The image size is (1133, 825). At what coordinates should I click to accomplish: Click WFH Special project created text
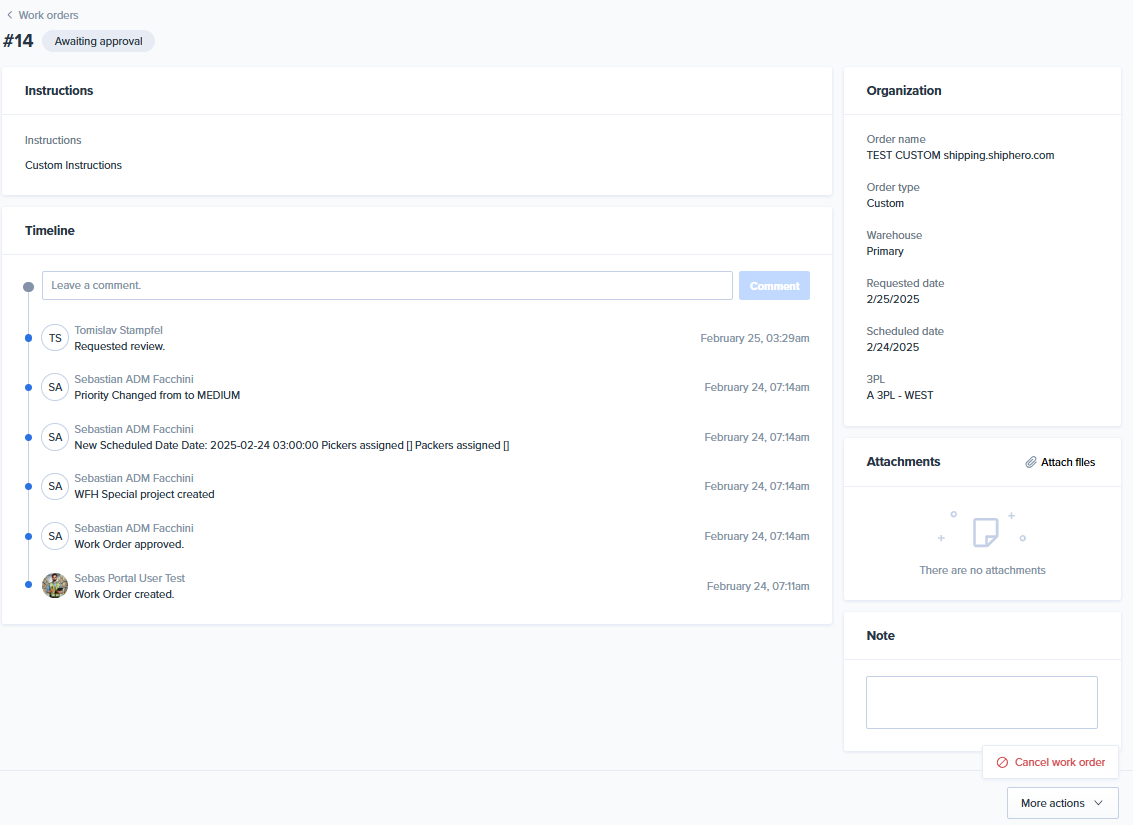pos(145,494)
